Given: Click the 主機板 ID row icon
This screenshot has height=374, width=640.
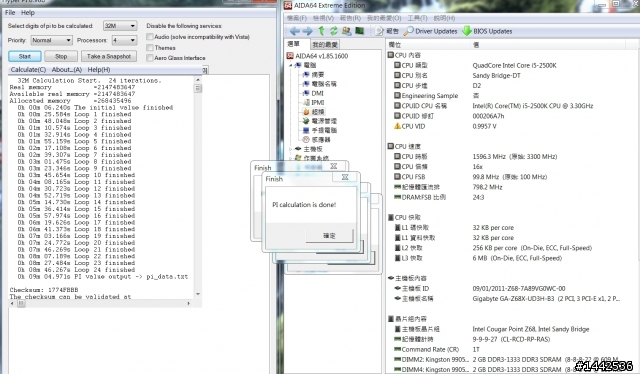Looking at the screenshot, I should pyautogui.click(x=397, y=288).
